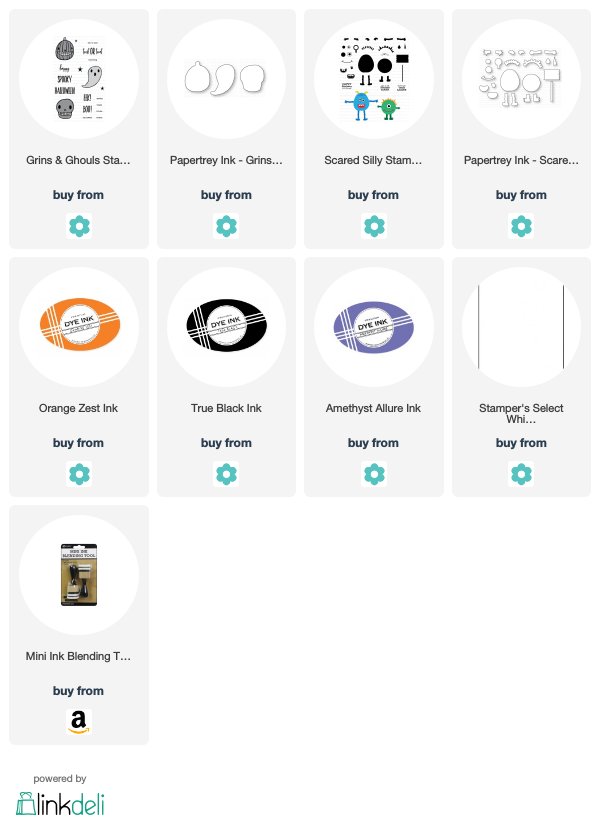Open the store icon under Amethyst Allure Ink
The image size is (600, 825).
tap(374, 474)
